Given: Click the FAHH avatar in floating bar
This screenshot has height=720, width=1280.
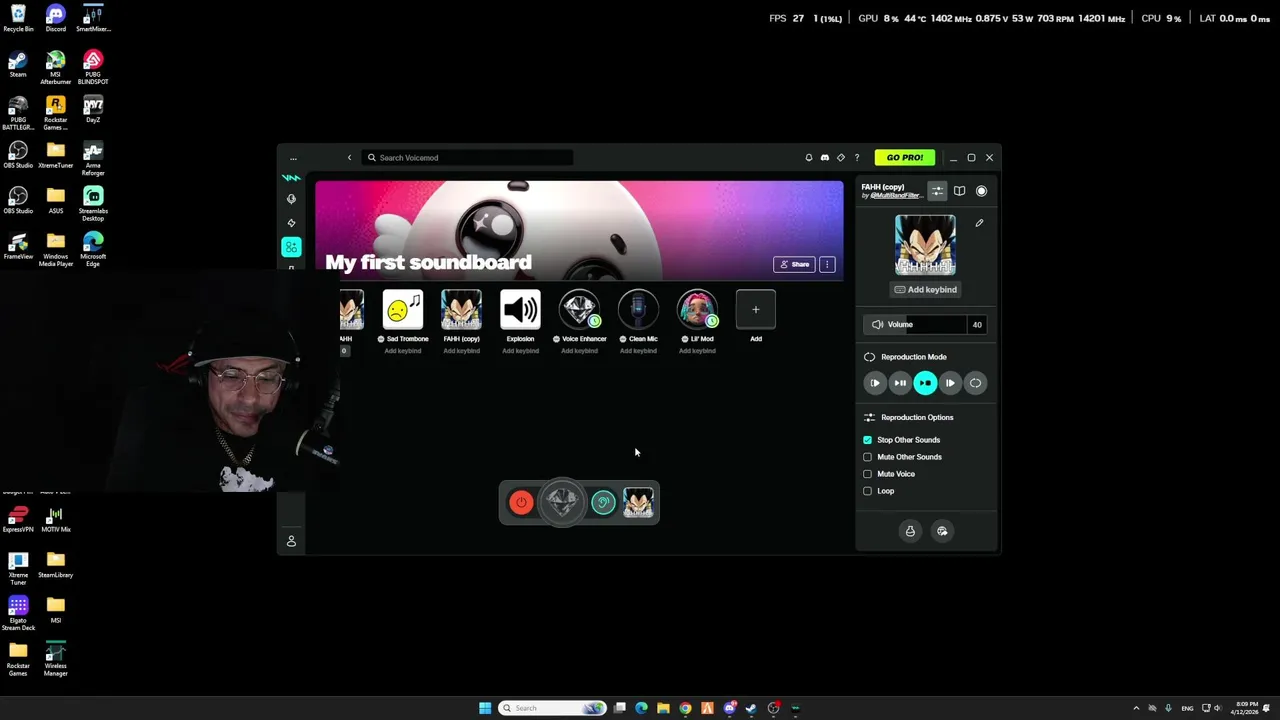Looking at the screenshot, I should 638,503.
